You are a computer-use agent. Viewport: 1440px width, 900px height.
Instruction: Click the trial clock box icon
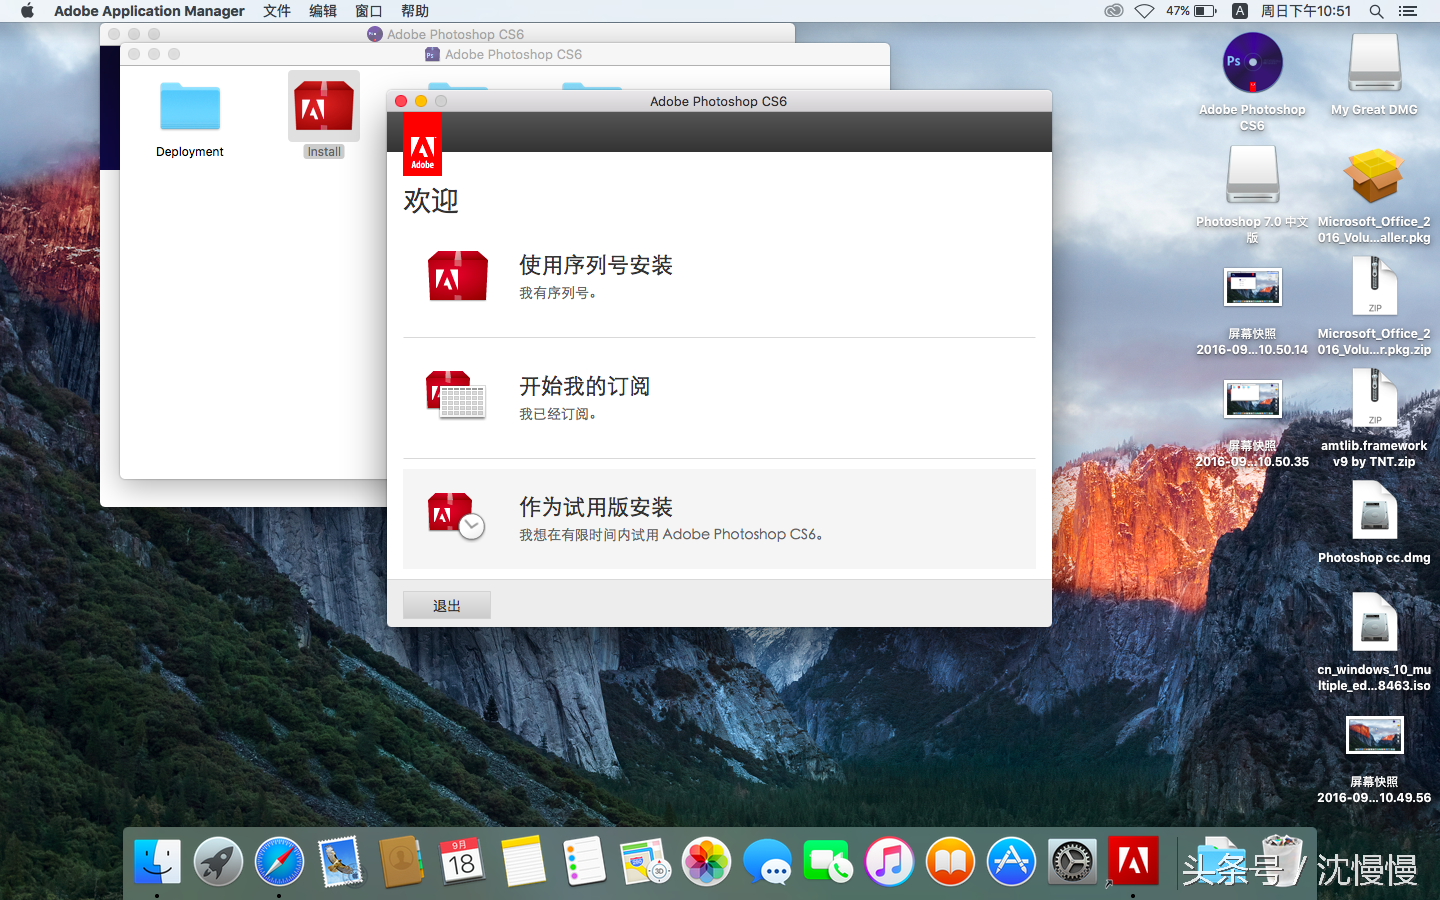pos(456,516)
